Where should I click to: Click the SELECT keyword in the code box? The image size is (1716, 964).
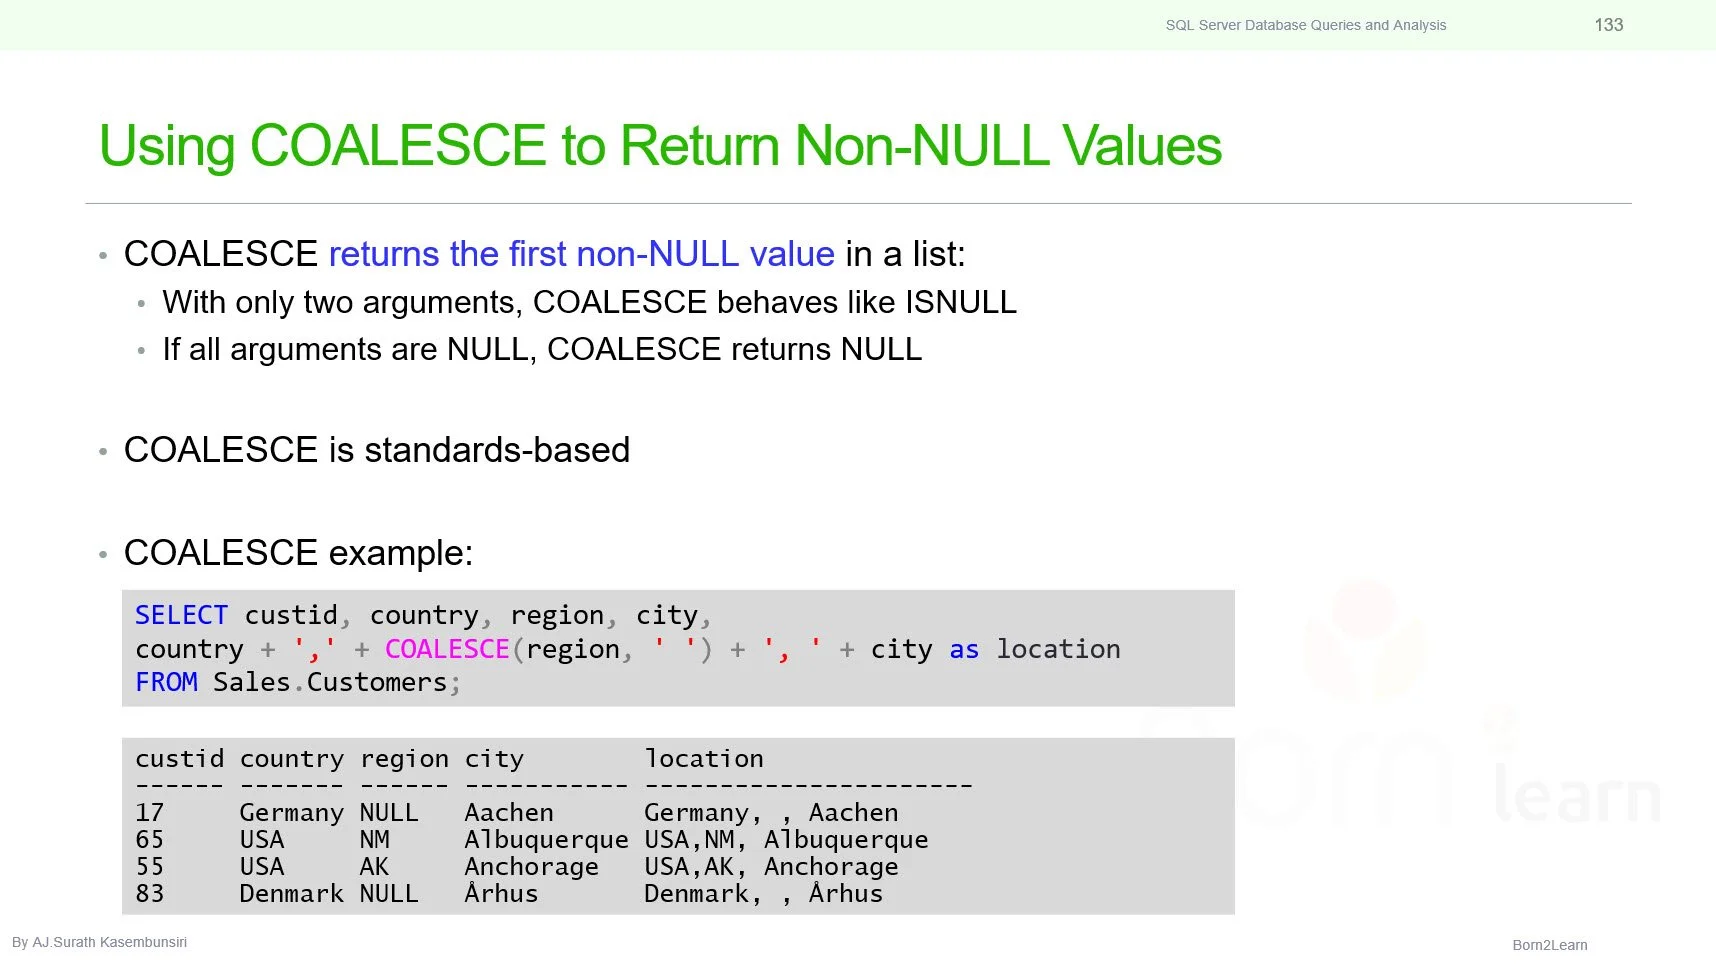181,615
